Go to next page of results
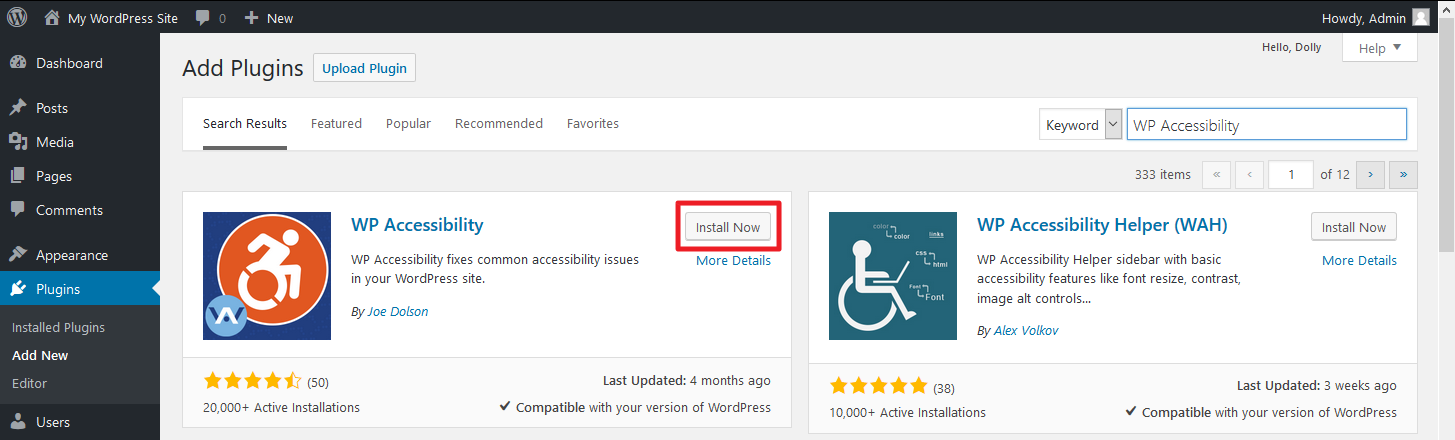The width and height of the screenshot is (1455, 440). point(1370,174)
